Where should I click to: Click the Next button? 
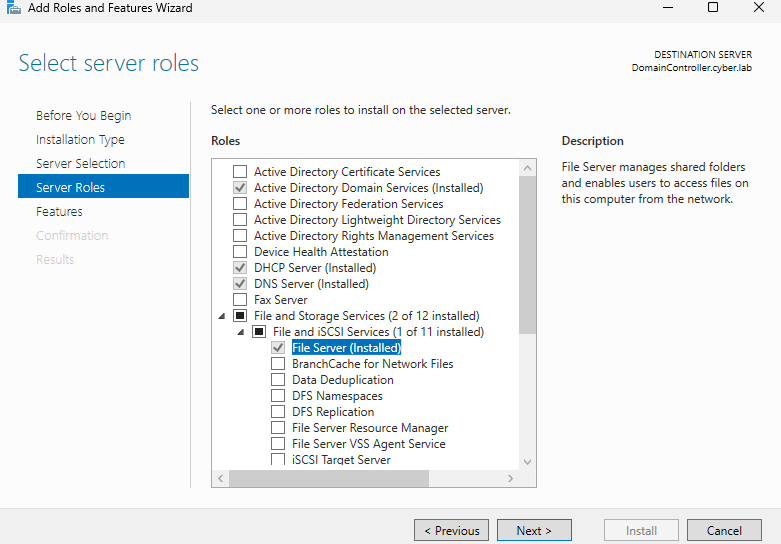pyautogui.click(x=534, y=531)
